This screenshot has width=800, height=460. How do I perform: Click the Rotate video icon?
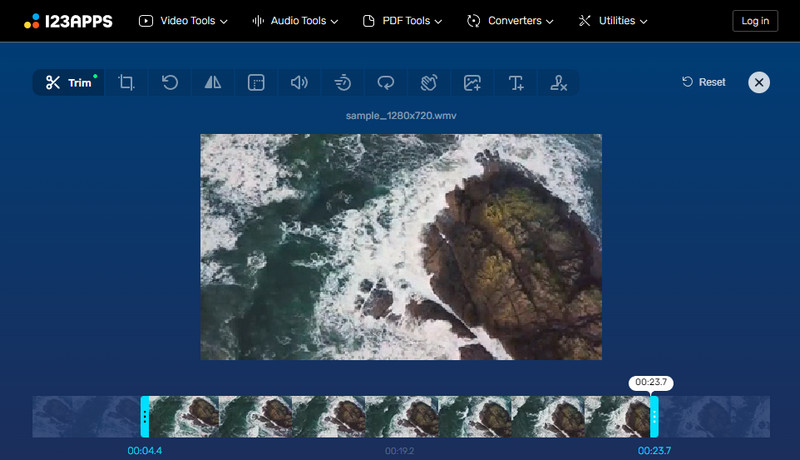[x=170, y=83]
